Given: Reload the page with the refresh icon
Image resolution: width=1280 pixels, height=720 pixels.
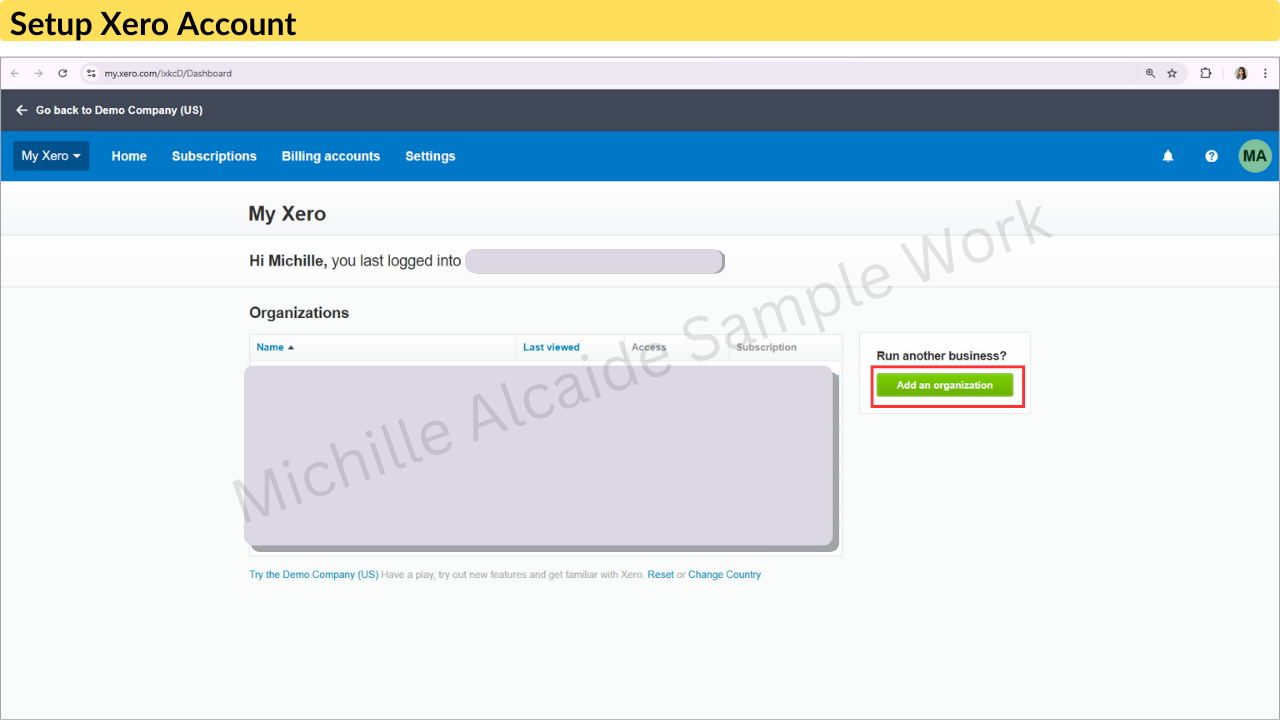Looking at the screenshot, I should 63,73.
